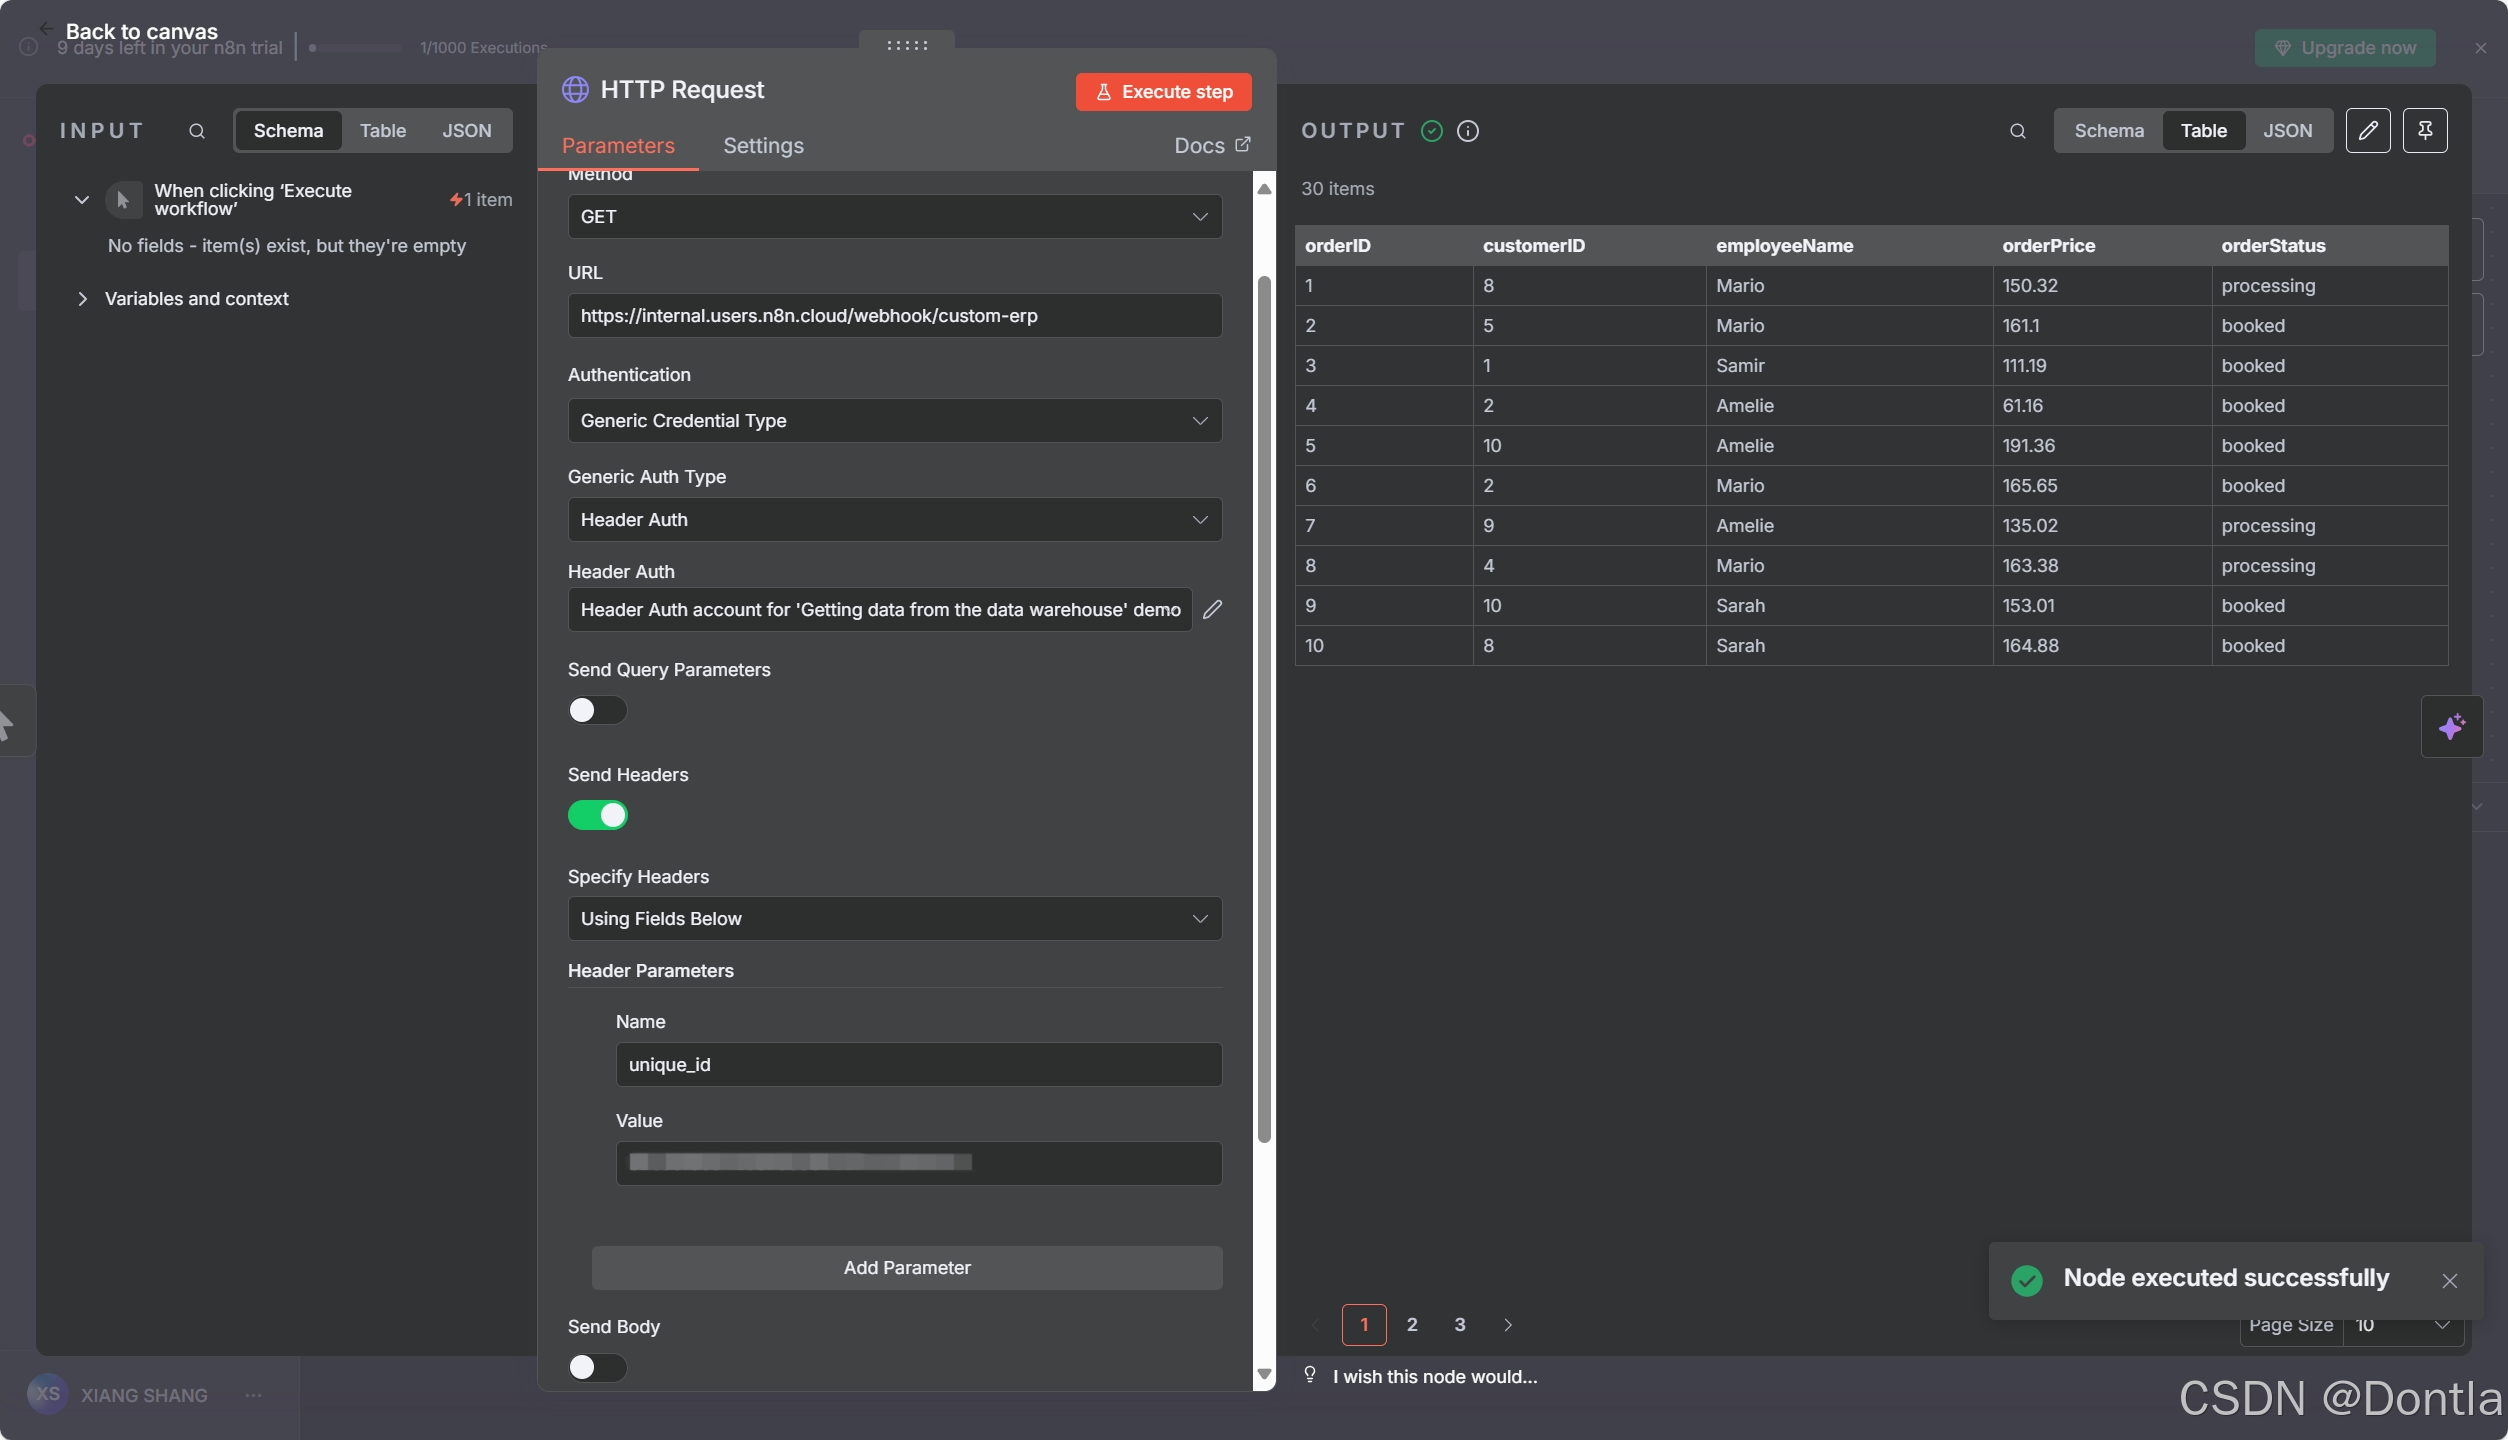Expand Variables and context
Screen dimensions: 2508x1440
coord(82,299)
